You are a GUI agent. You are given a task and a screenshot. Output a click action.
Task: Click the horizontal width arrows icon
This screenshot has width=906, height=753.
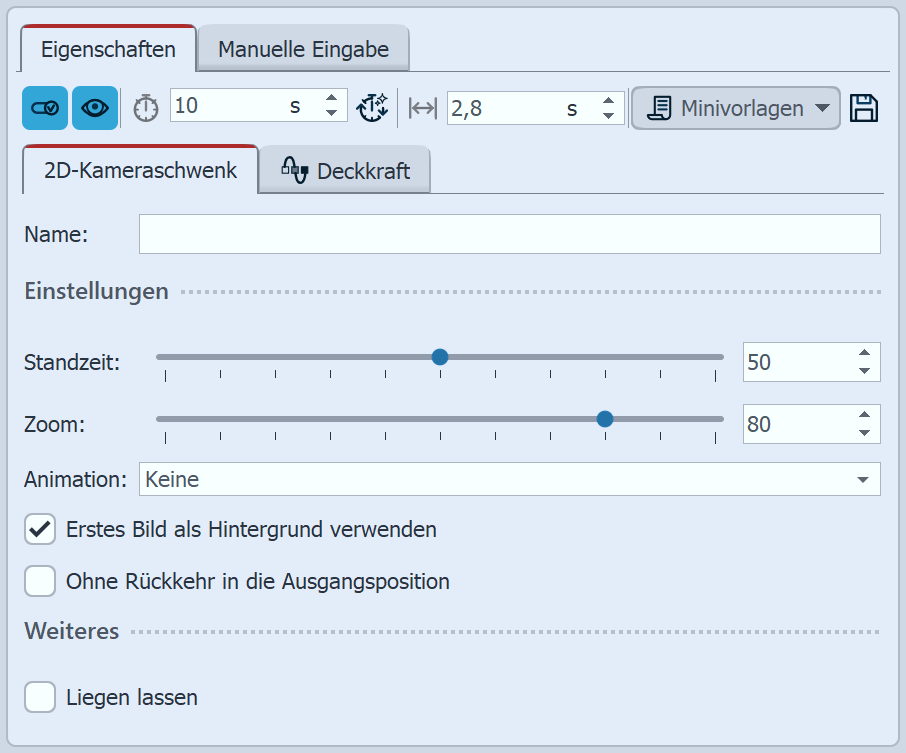423,108
